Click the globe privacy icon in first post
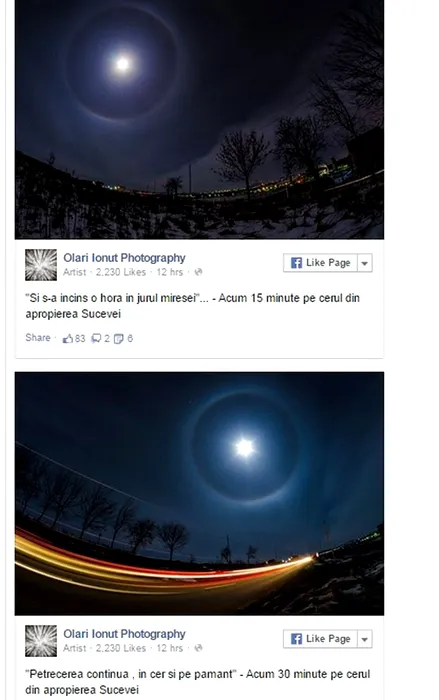This screenshot has height=700, width=439. (198, 272)
